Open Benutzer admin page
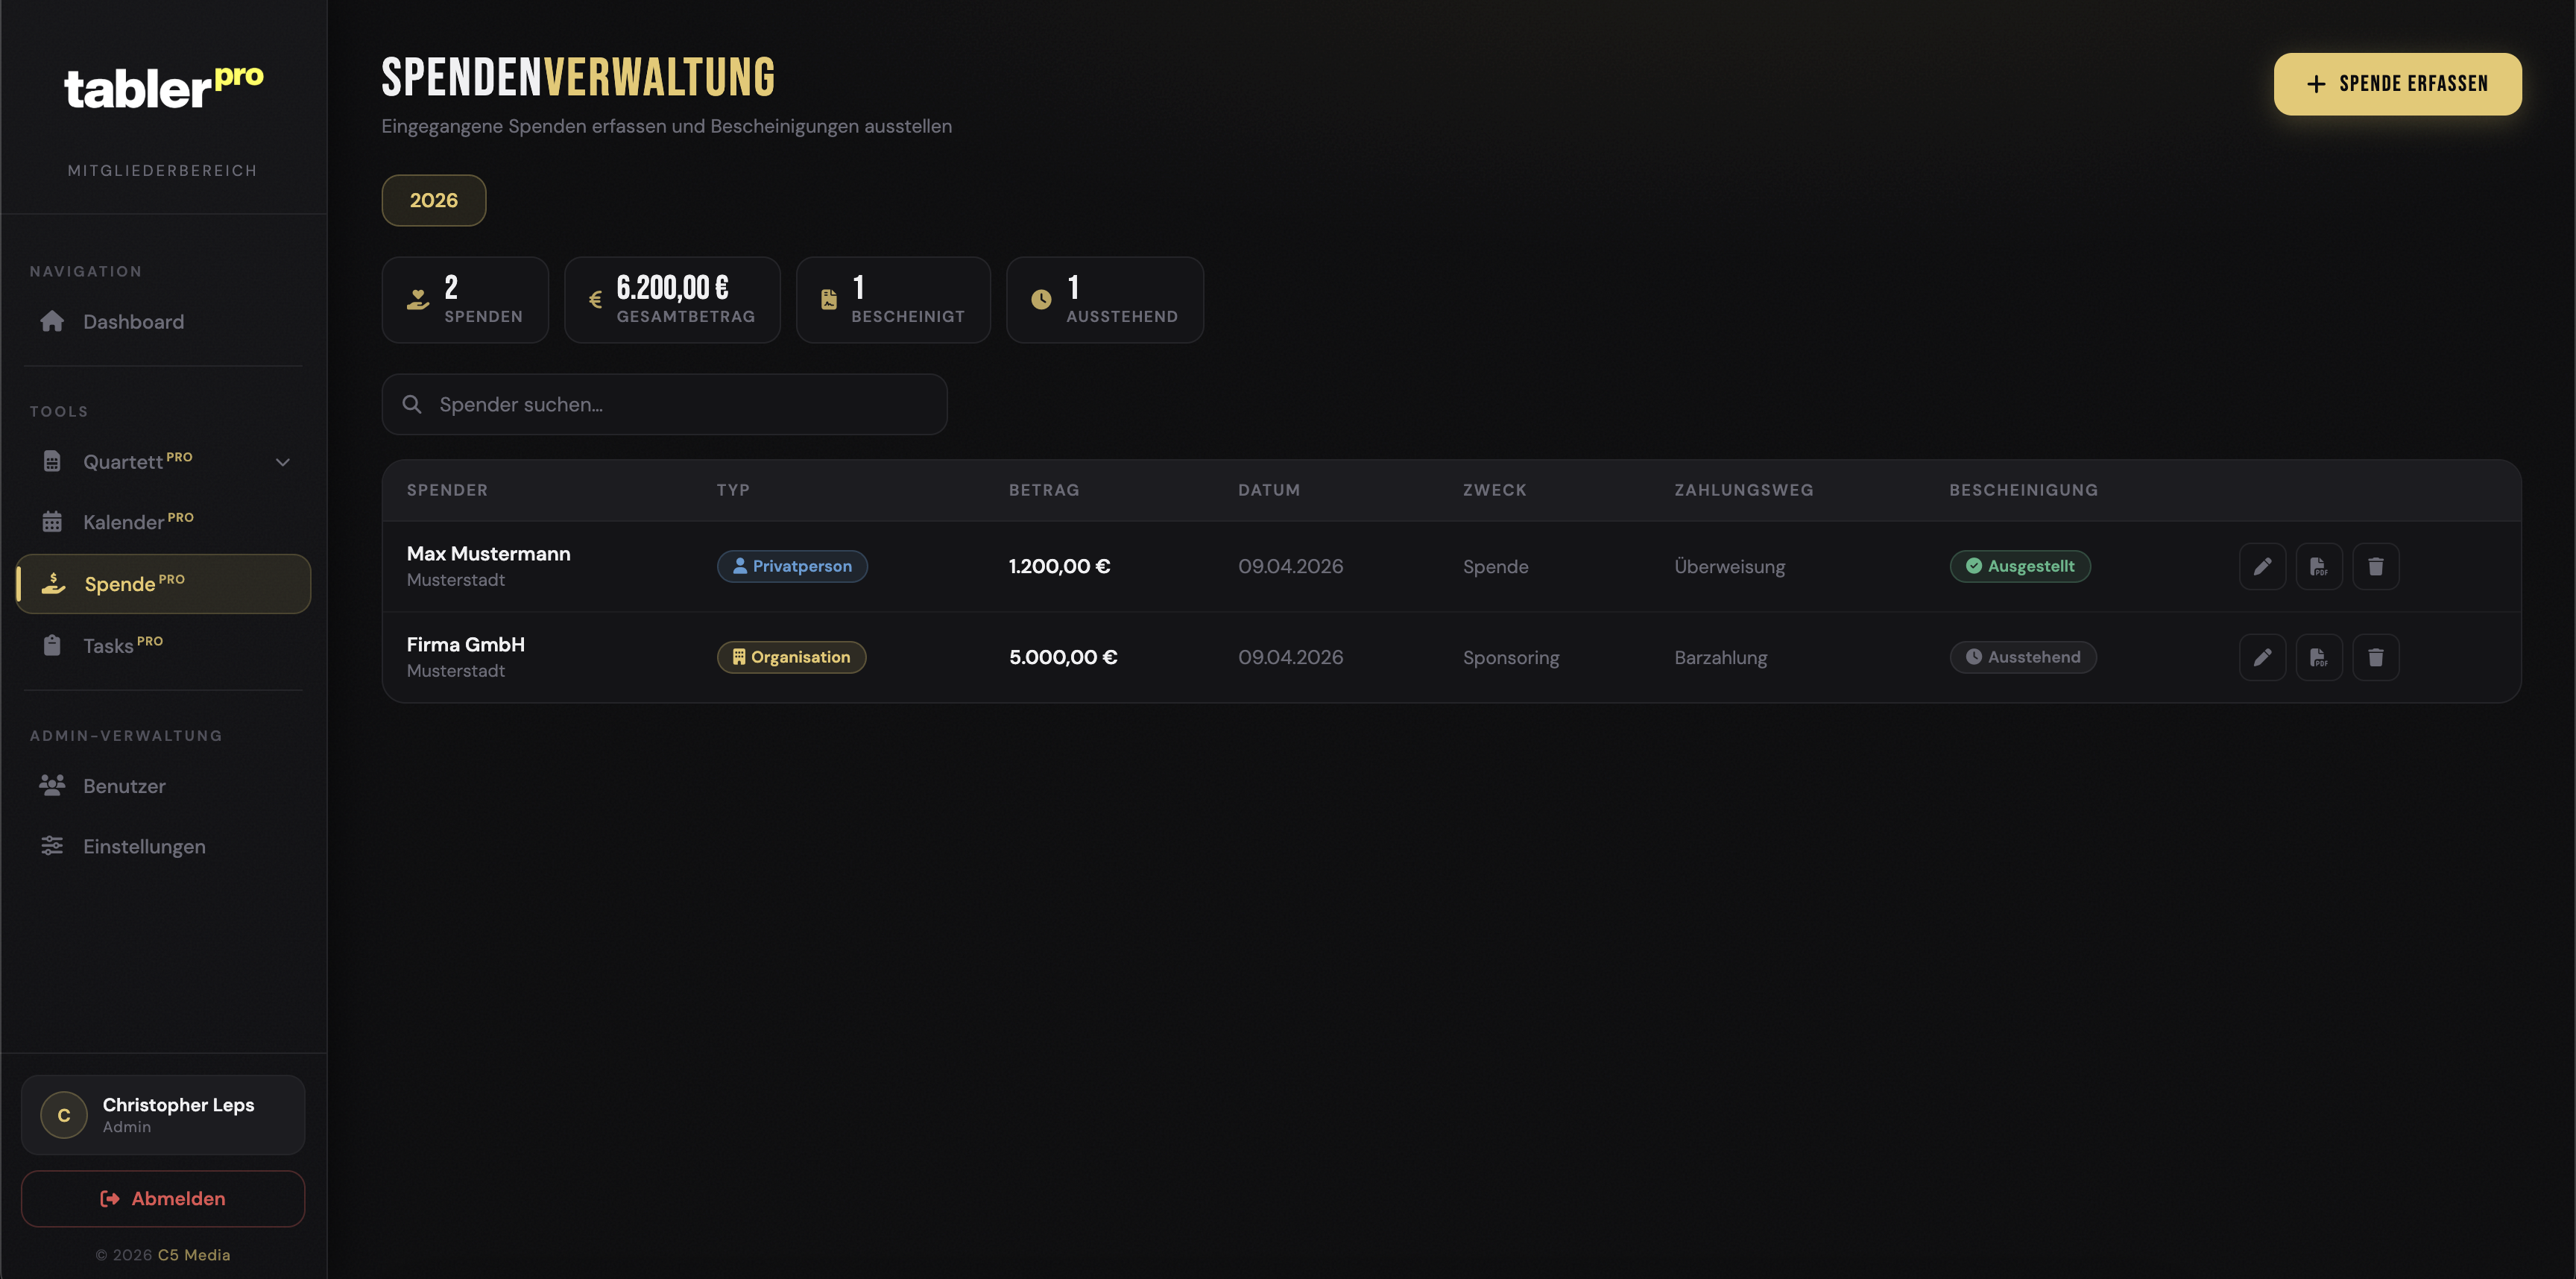 (124, 786)
